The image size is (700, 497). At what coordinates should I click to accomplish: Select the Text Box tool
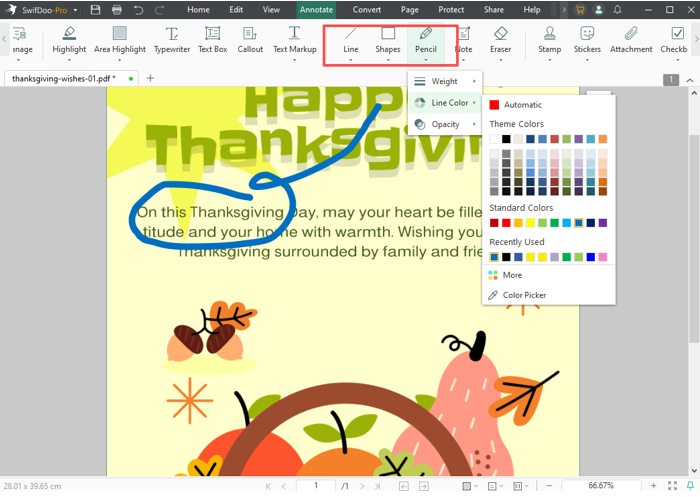pyautogui.click(x=212, y=40)
